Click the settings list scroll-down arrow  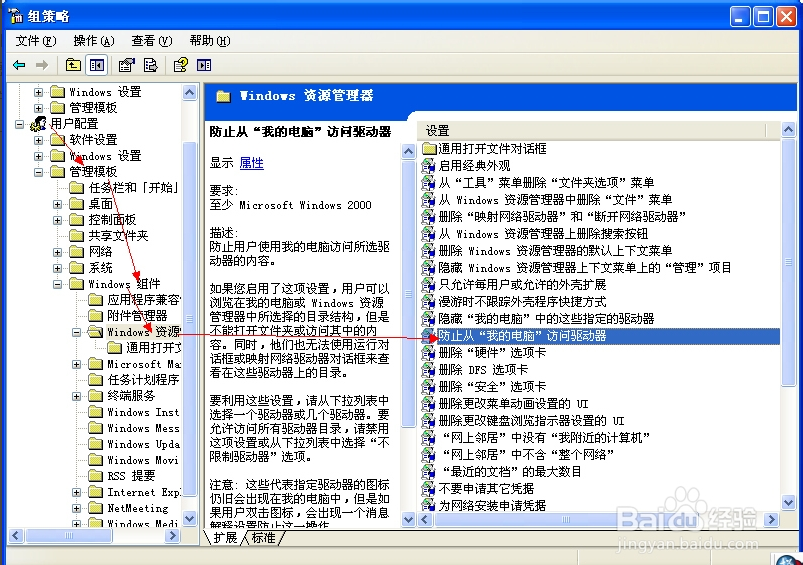coord(789,502)
